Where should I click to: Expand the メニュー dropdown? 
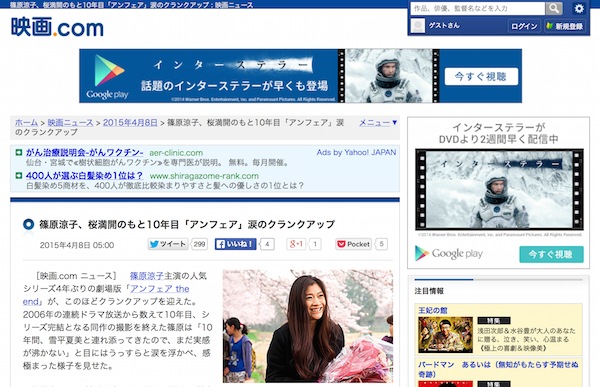[x=378, y=123]
